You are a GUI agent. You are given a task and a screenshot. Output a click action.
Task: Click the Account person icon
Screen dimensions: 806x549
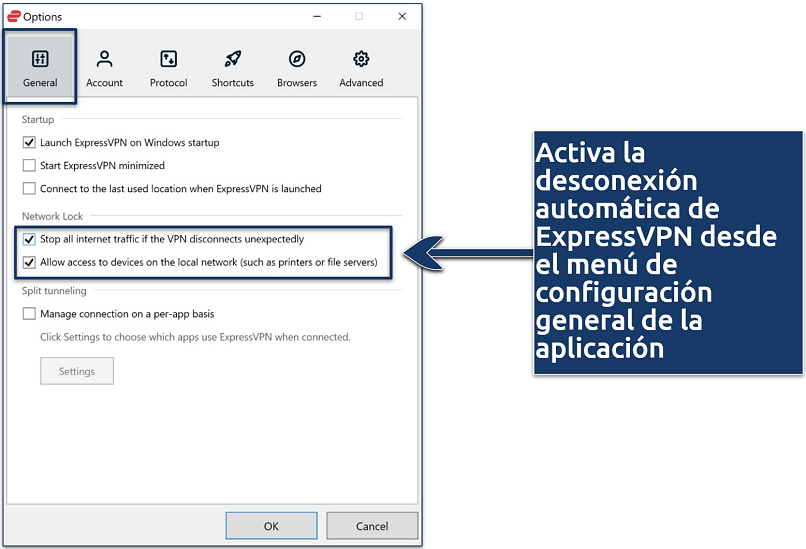tap(104, 59)
